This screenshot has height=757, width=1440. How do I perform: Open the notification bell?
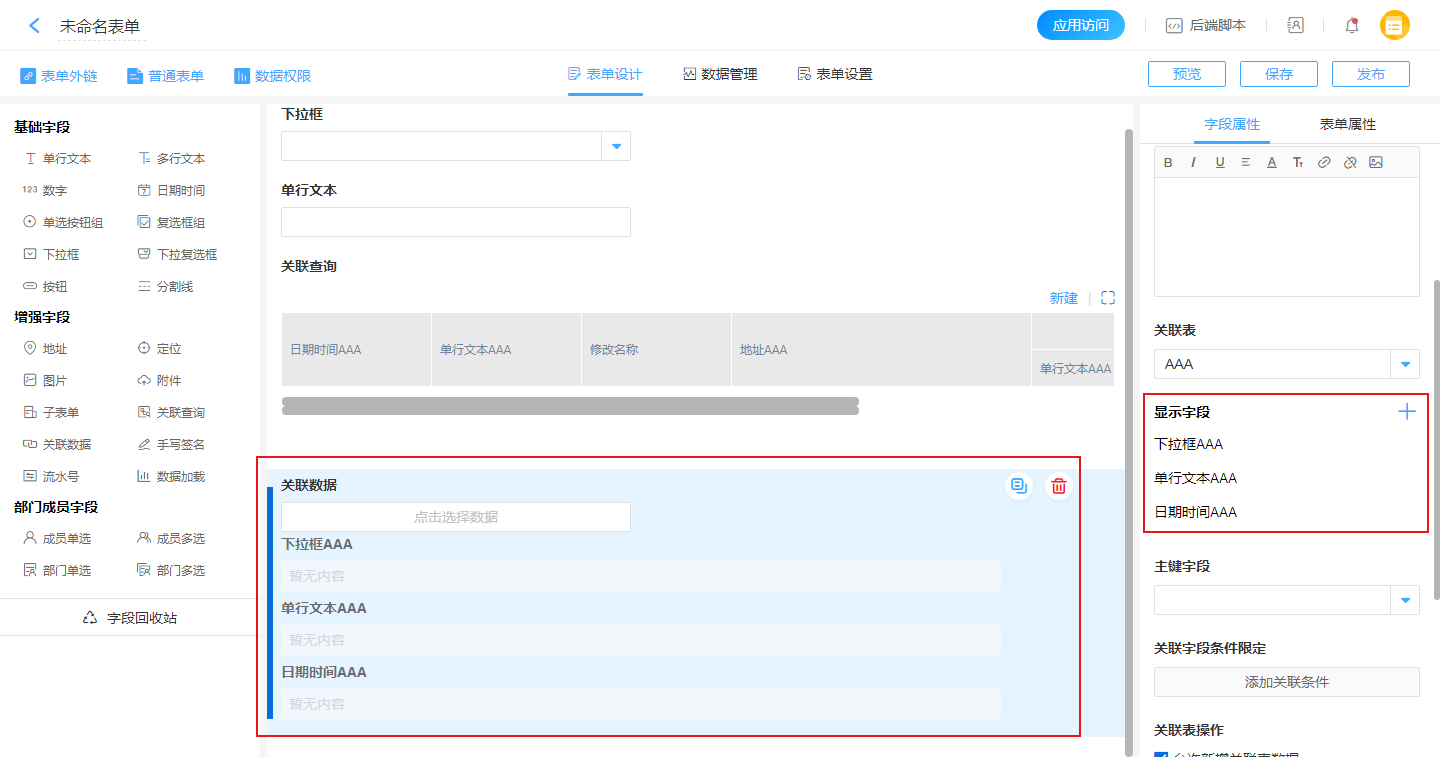click(1351, 26)
